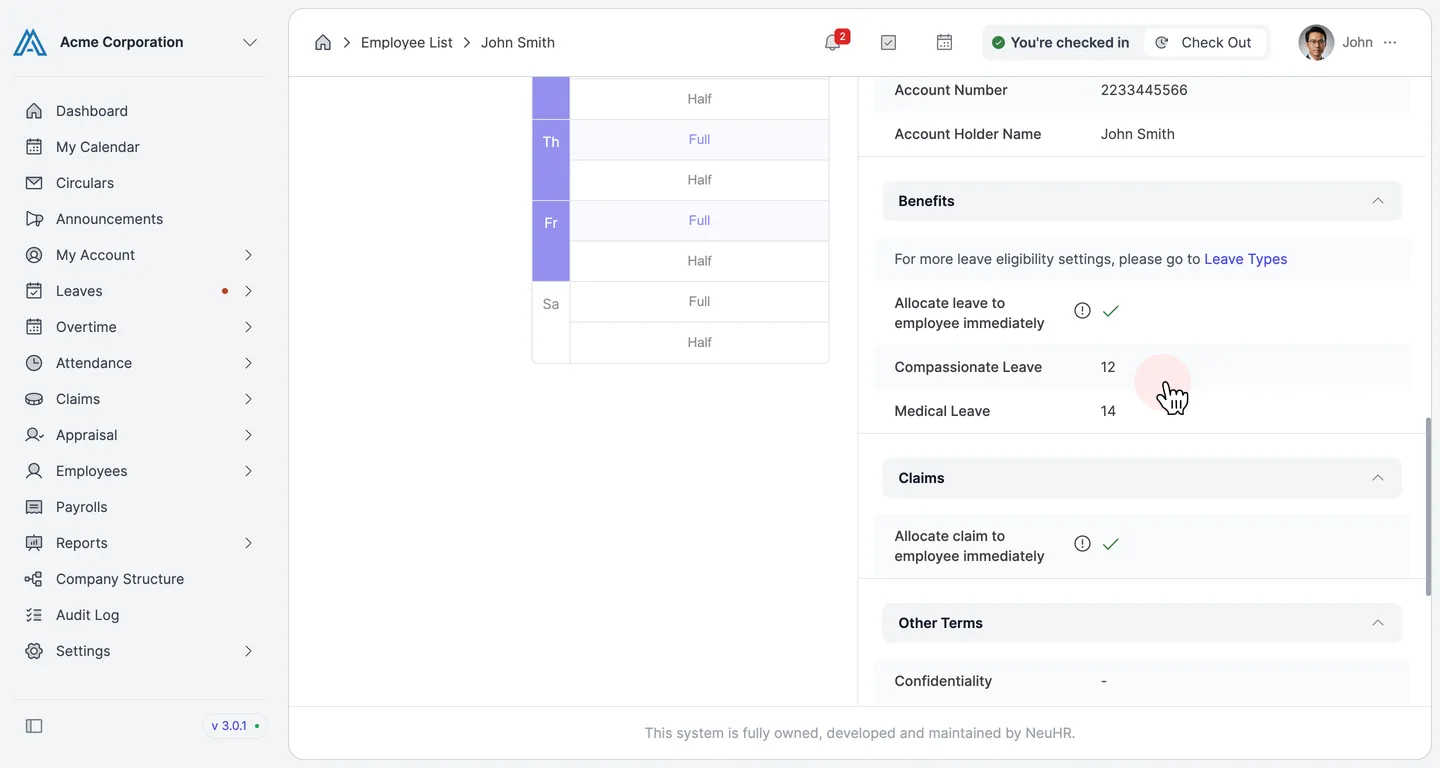
Task: Collapse the Benefits section
Action: pyautogui.click(x=1142, y=201)
